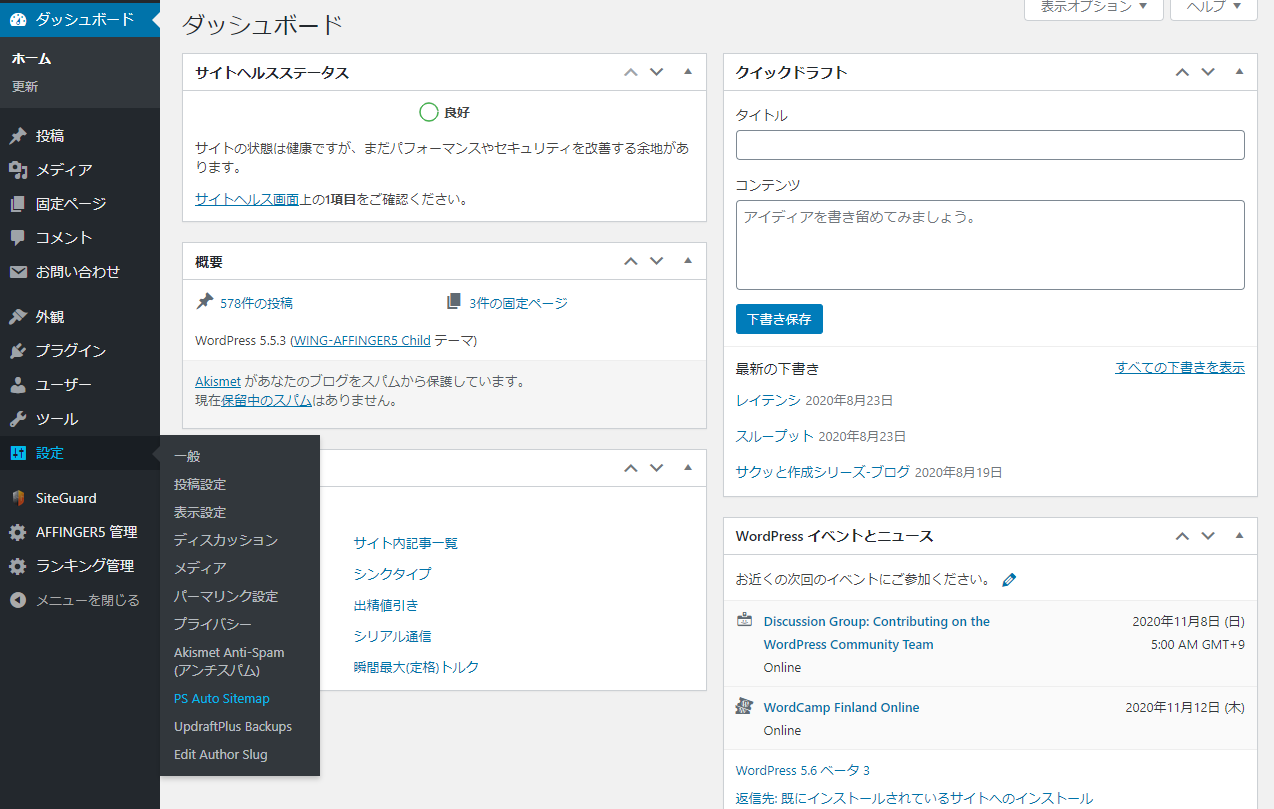Click the Media icon in sidebar
Screen dimensions: 1274x809
click(18, 170)
